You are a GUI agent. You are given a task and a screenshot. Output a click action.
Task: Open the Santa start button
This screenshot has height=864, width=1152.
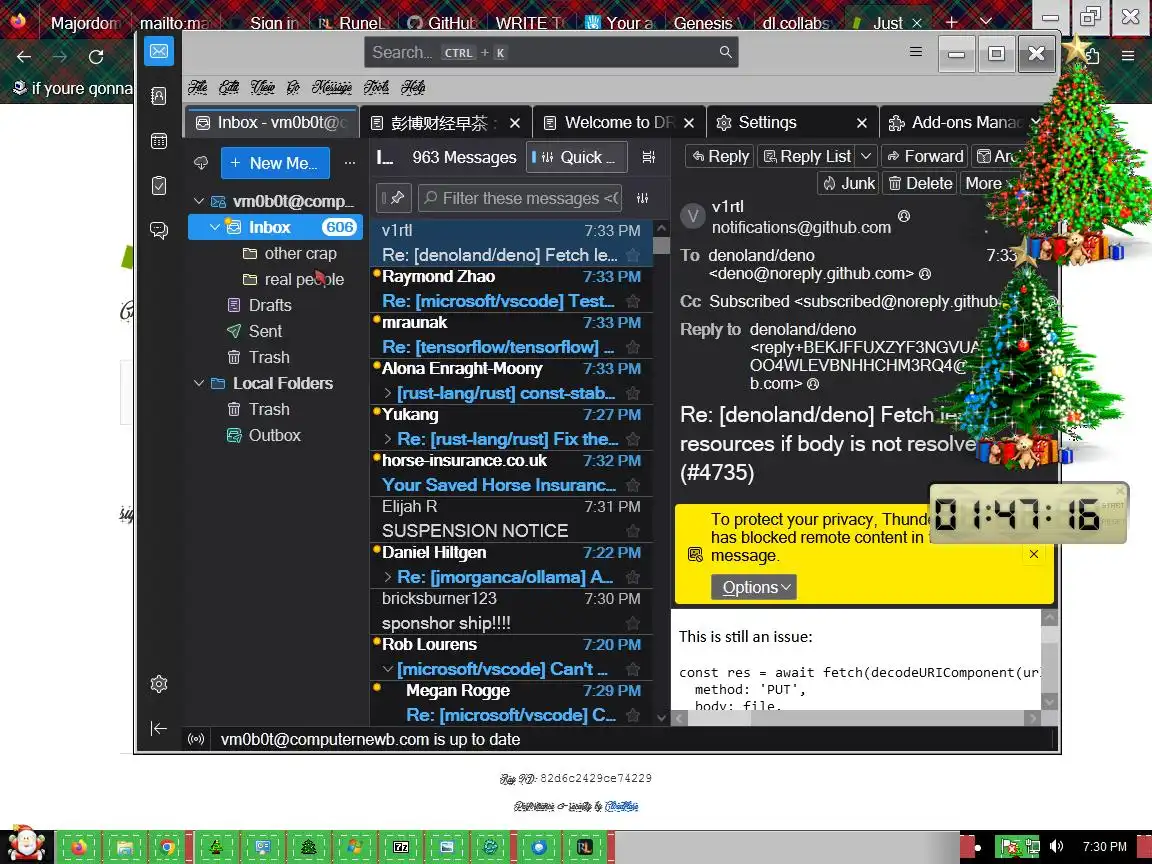(26, 845)
